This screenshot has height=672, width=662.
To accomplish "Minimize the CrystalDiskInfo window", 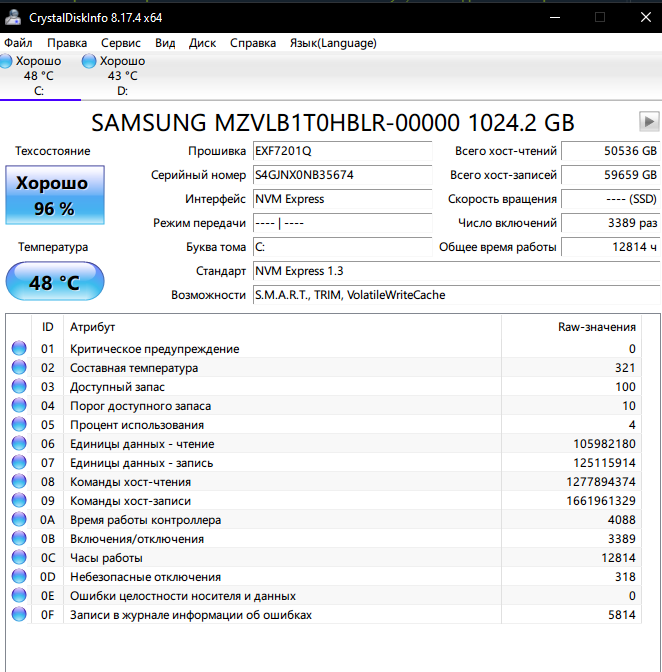I will point(555,17).
